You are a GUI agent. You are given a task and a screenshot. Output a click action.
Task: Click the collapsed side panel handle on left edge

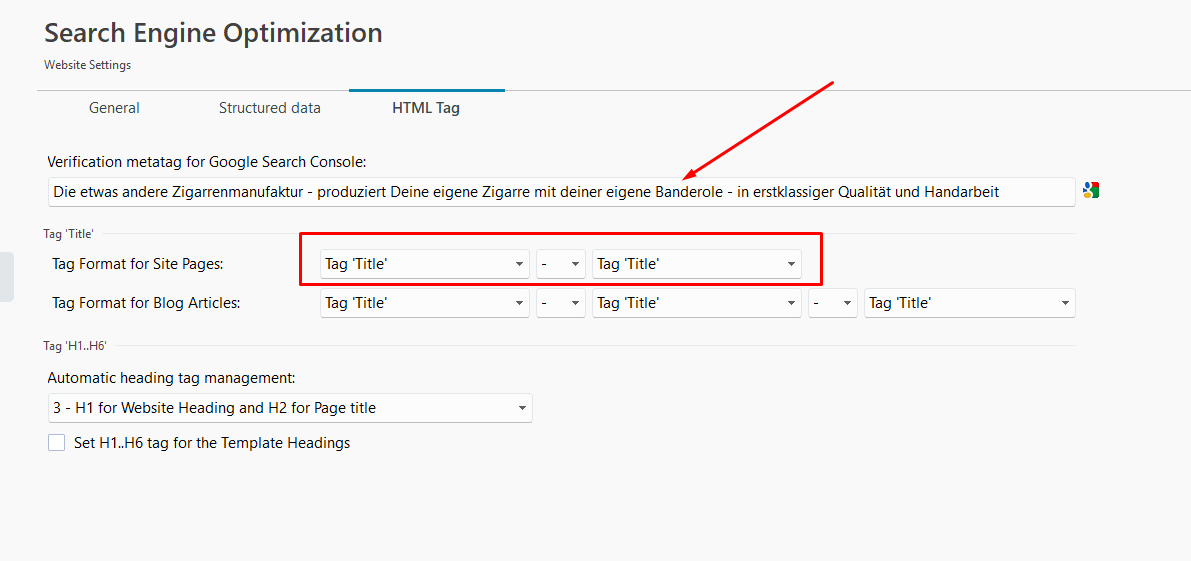(6, 277)
